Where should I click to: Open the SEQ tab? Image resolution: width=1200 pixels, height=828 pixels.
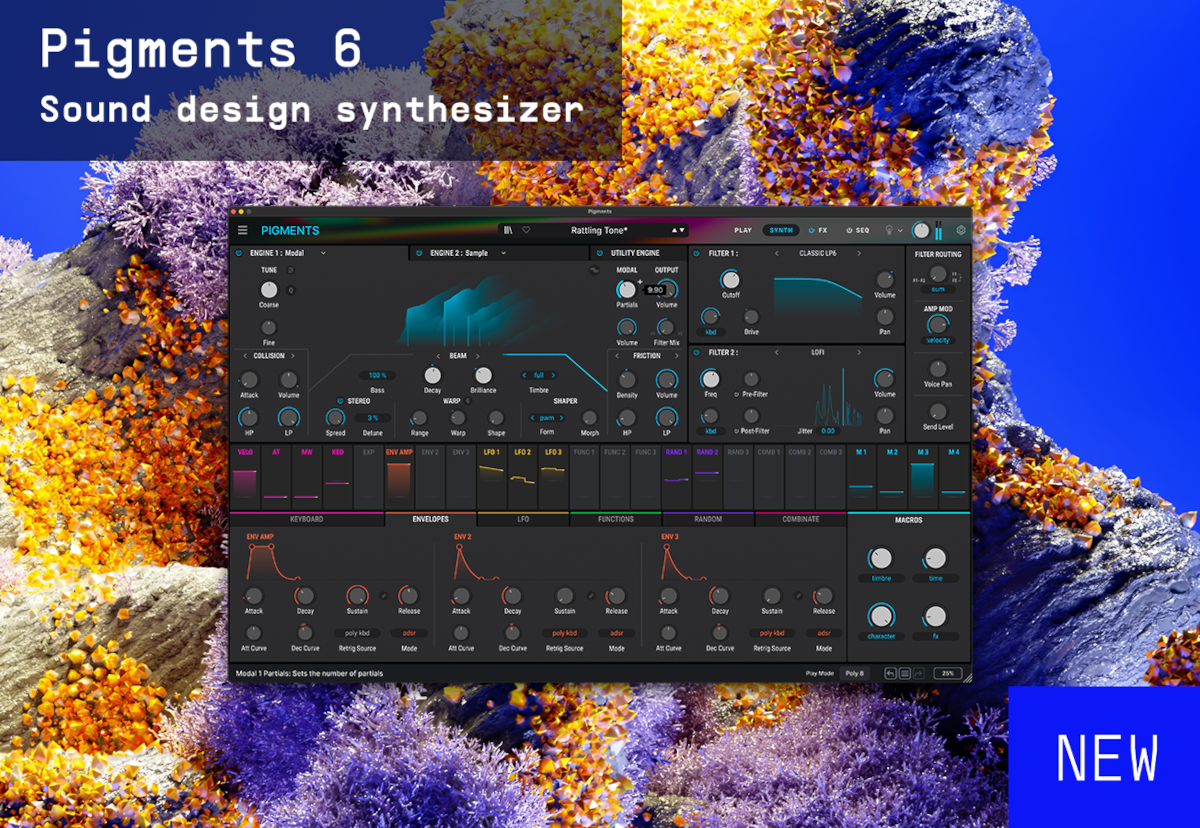862,230
